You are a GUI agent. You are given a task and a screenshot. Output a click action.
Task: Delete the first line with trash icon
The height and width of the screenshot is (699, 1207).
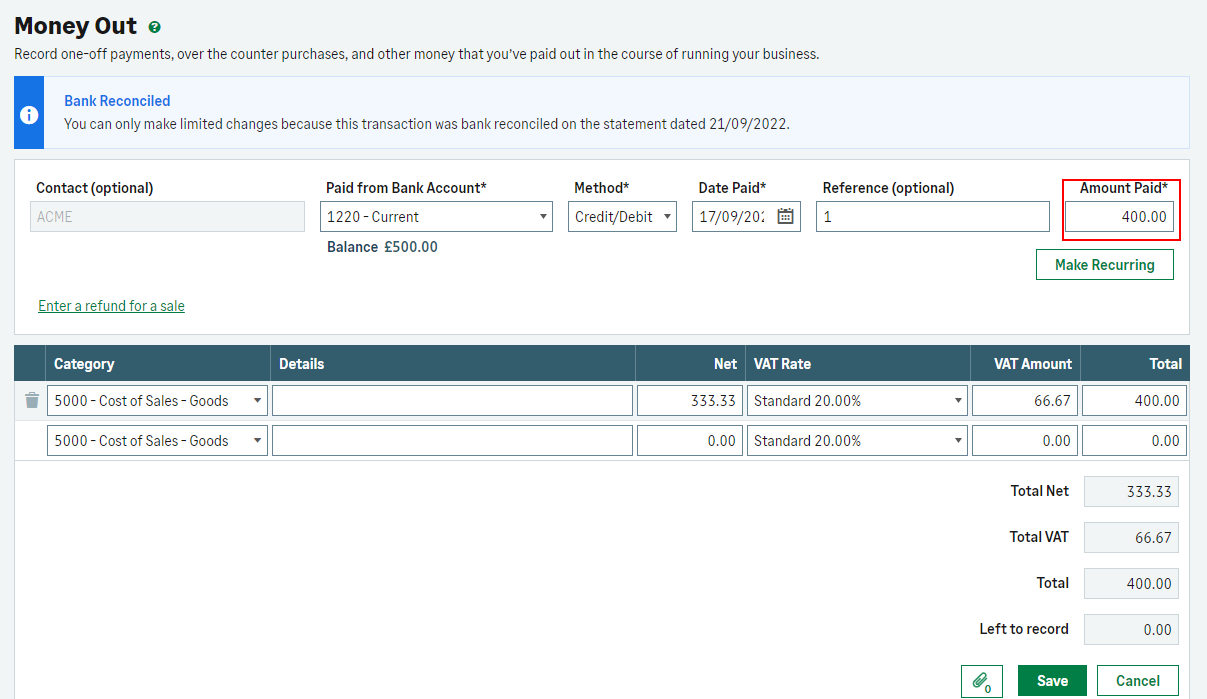32,401
